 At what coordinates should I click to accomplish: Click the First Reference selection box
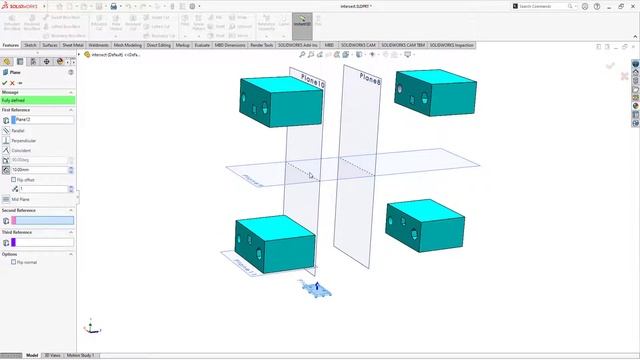(43, 120)
